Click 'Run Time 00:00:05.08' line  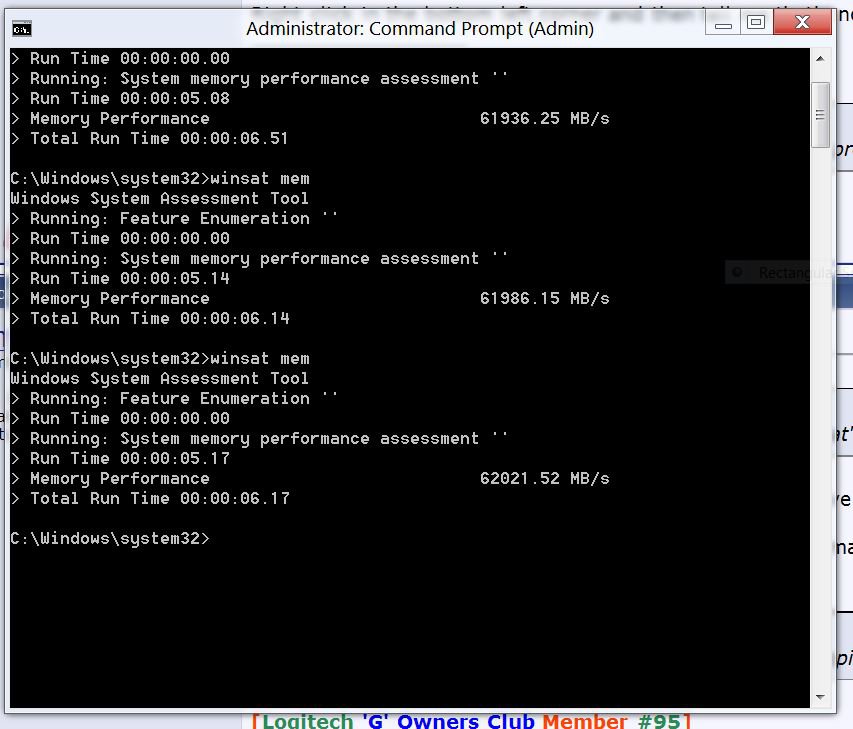tap(120, 98)
